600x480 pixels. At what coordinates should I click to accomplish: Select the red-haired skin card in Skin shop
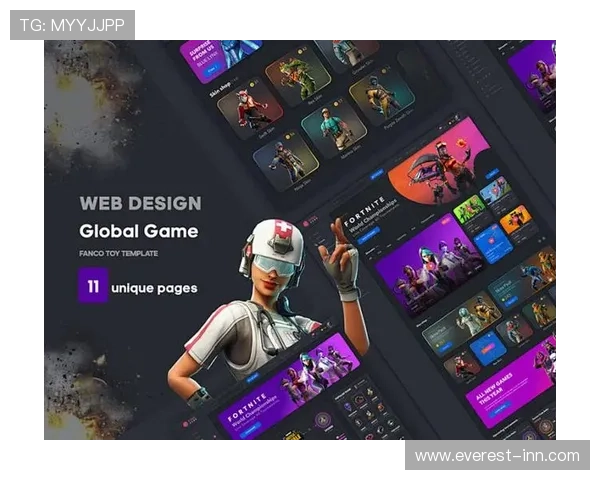(248, 110)
